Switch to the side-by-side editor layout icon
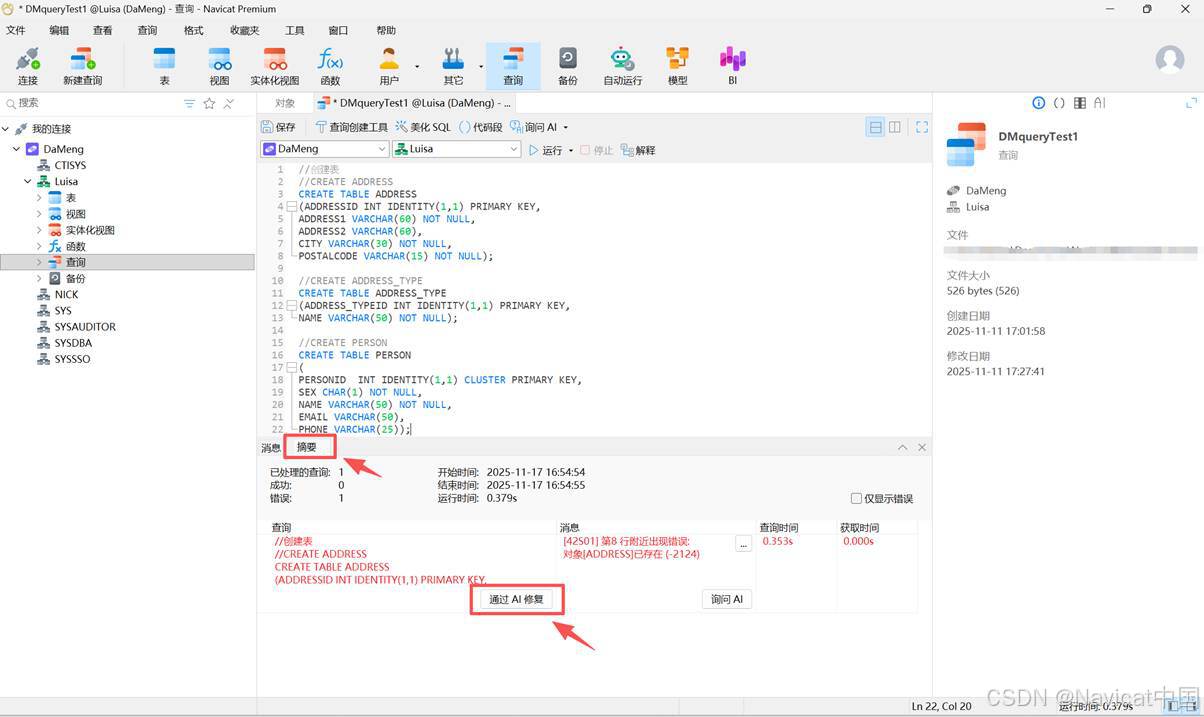Image resolution: width=1204 pixels, height=717 pixels. coord(895,127)
